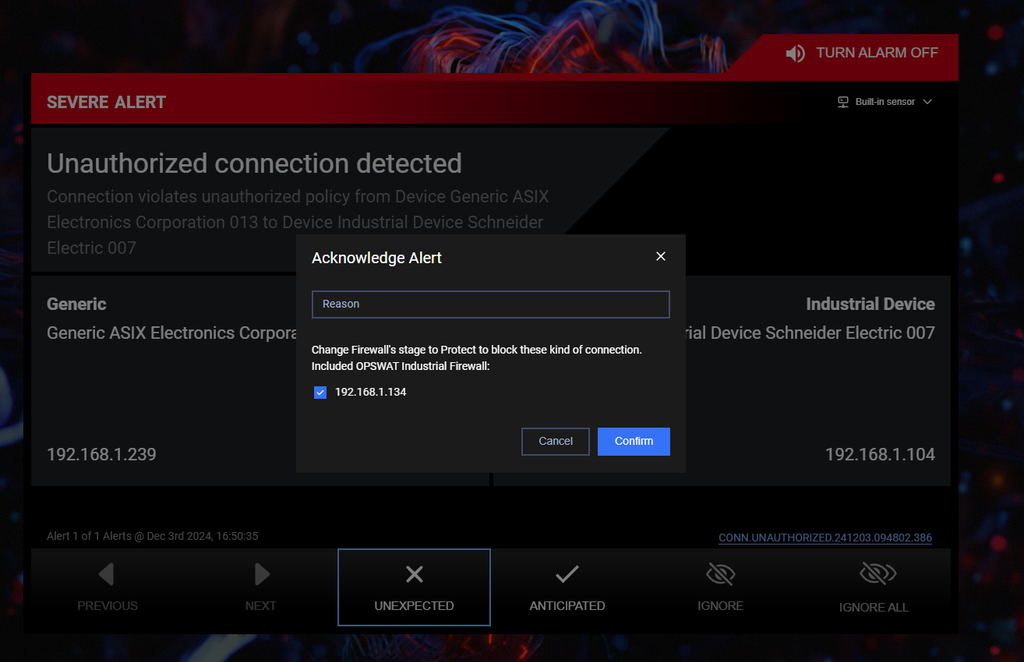Mark the alert as Unexpected
The width and height of the screenshot is (1024, 662).
click(x=414, y=587)
